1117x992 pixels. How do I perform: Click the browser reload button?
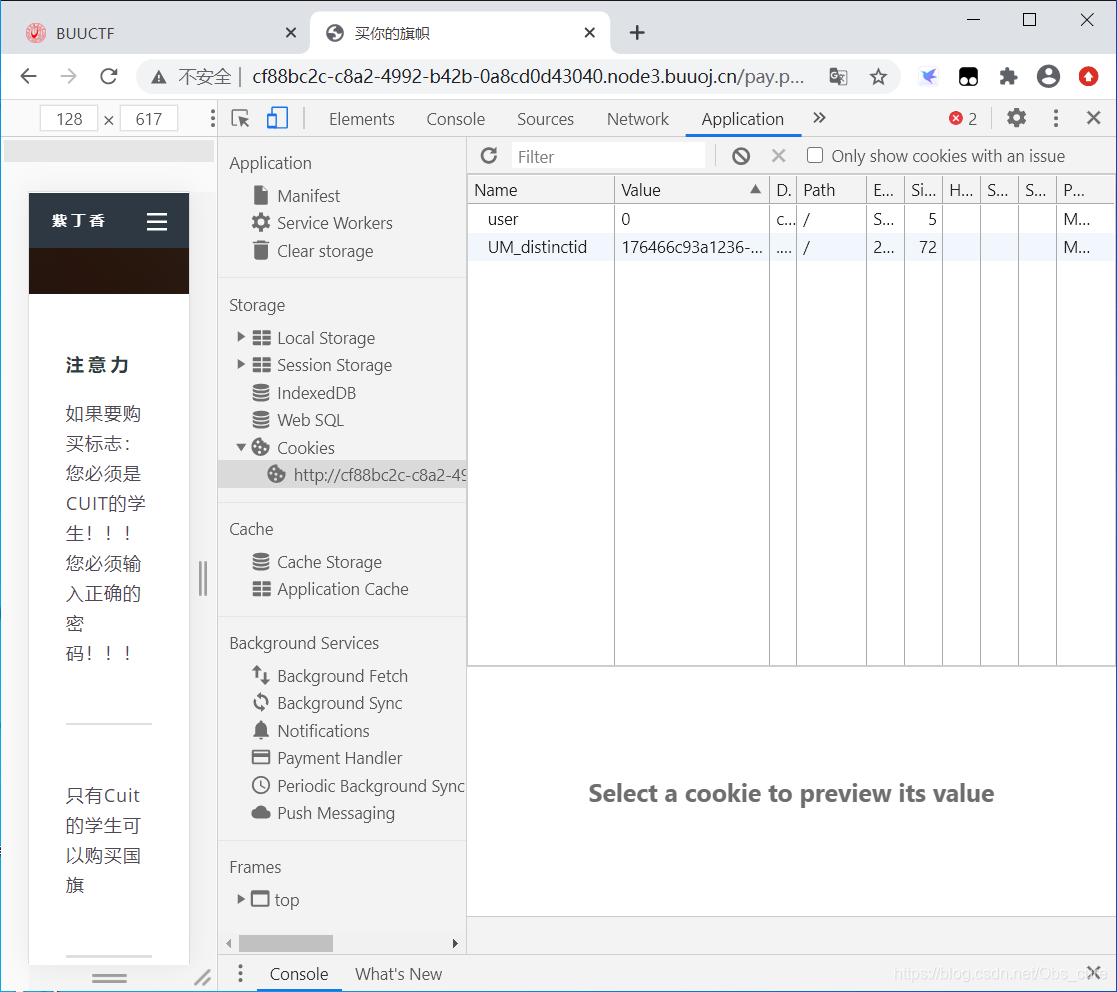(x=109, y=77)
